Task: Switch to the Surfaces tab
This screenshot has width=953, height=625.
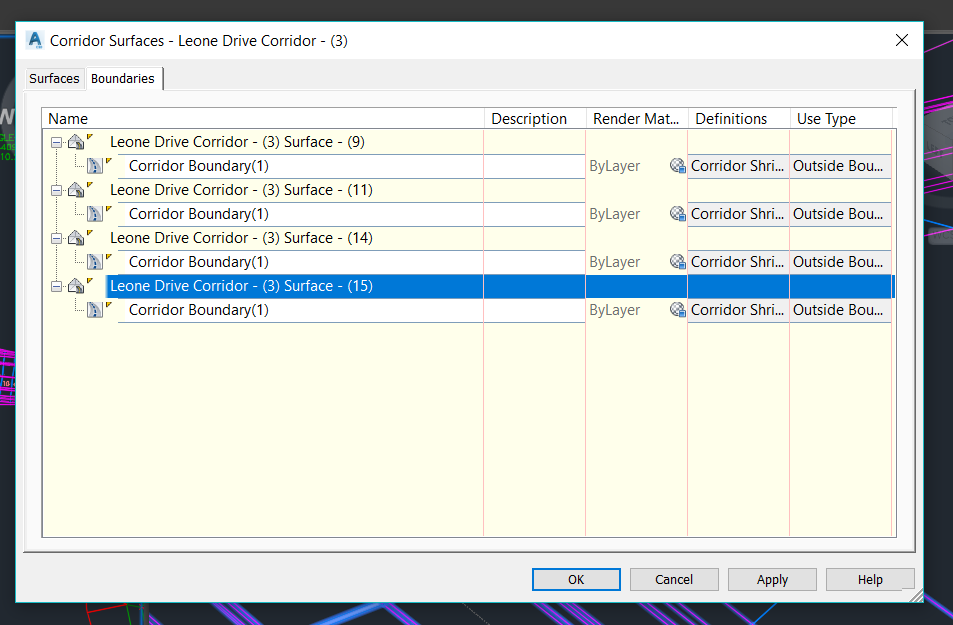Action: (54, 78)
